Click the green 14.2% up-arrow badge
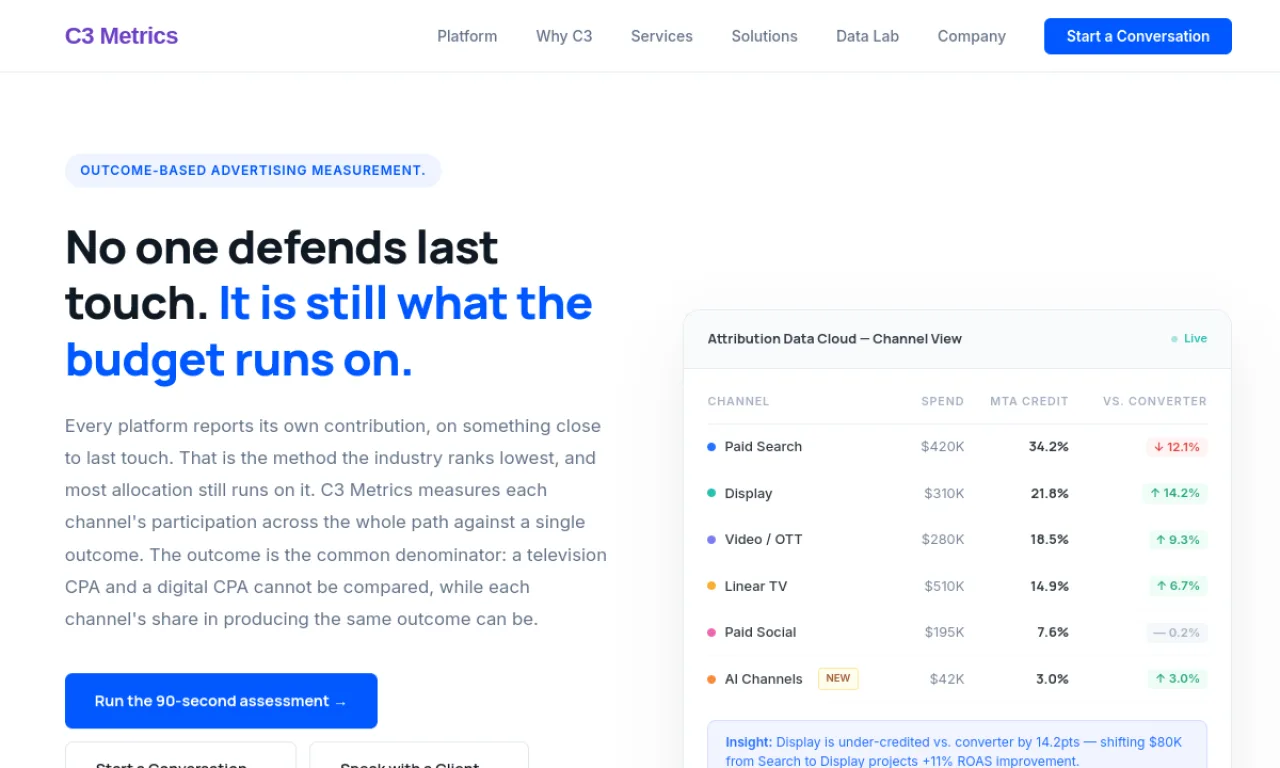Screen dimensions: 1280x768 [1175, 493]
